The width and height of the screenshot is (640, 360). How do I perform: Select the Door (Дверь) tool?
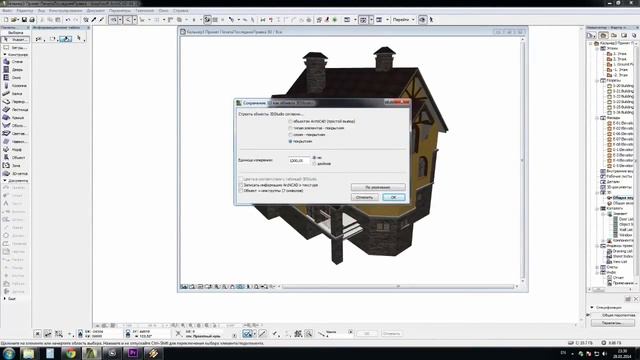click(x=15, y=69)
